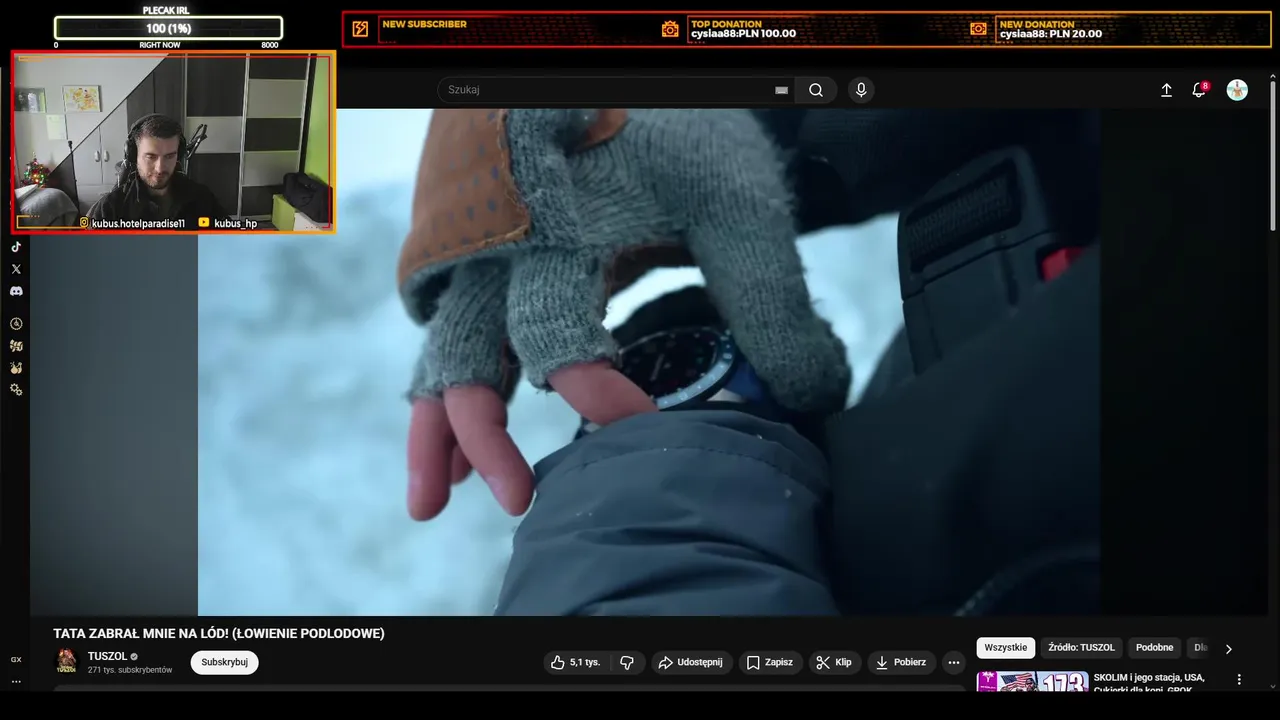The image size is (1280, 720).
Task: Download video with Pobierz
Action: coord(901,662)
